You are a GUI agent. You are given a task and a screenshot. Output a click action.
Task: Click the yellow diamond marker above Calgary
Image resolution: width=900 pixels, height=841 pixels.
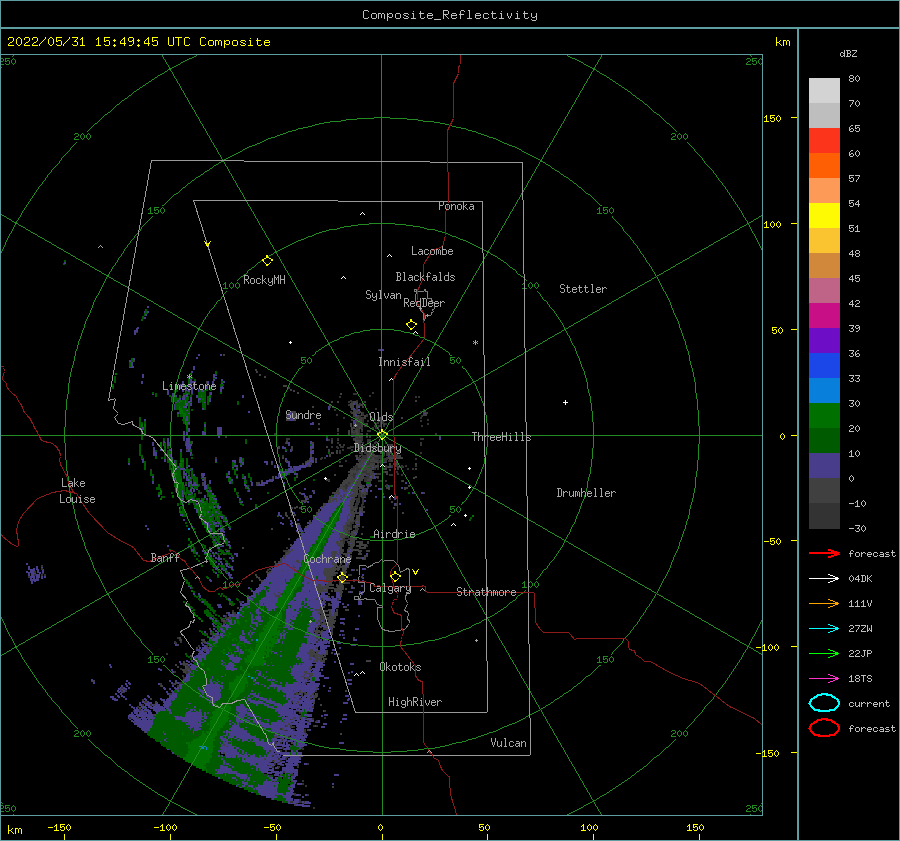[395, 576]
